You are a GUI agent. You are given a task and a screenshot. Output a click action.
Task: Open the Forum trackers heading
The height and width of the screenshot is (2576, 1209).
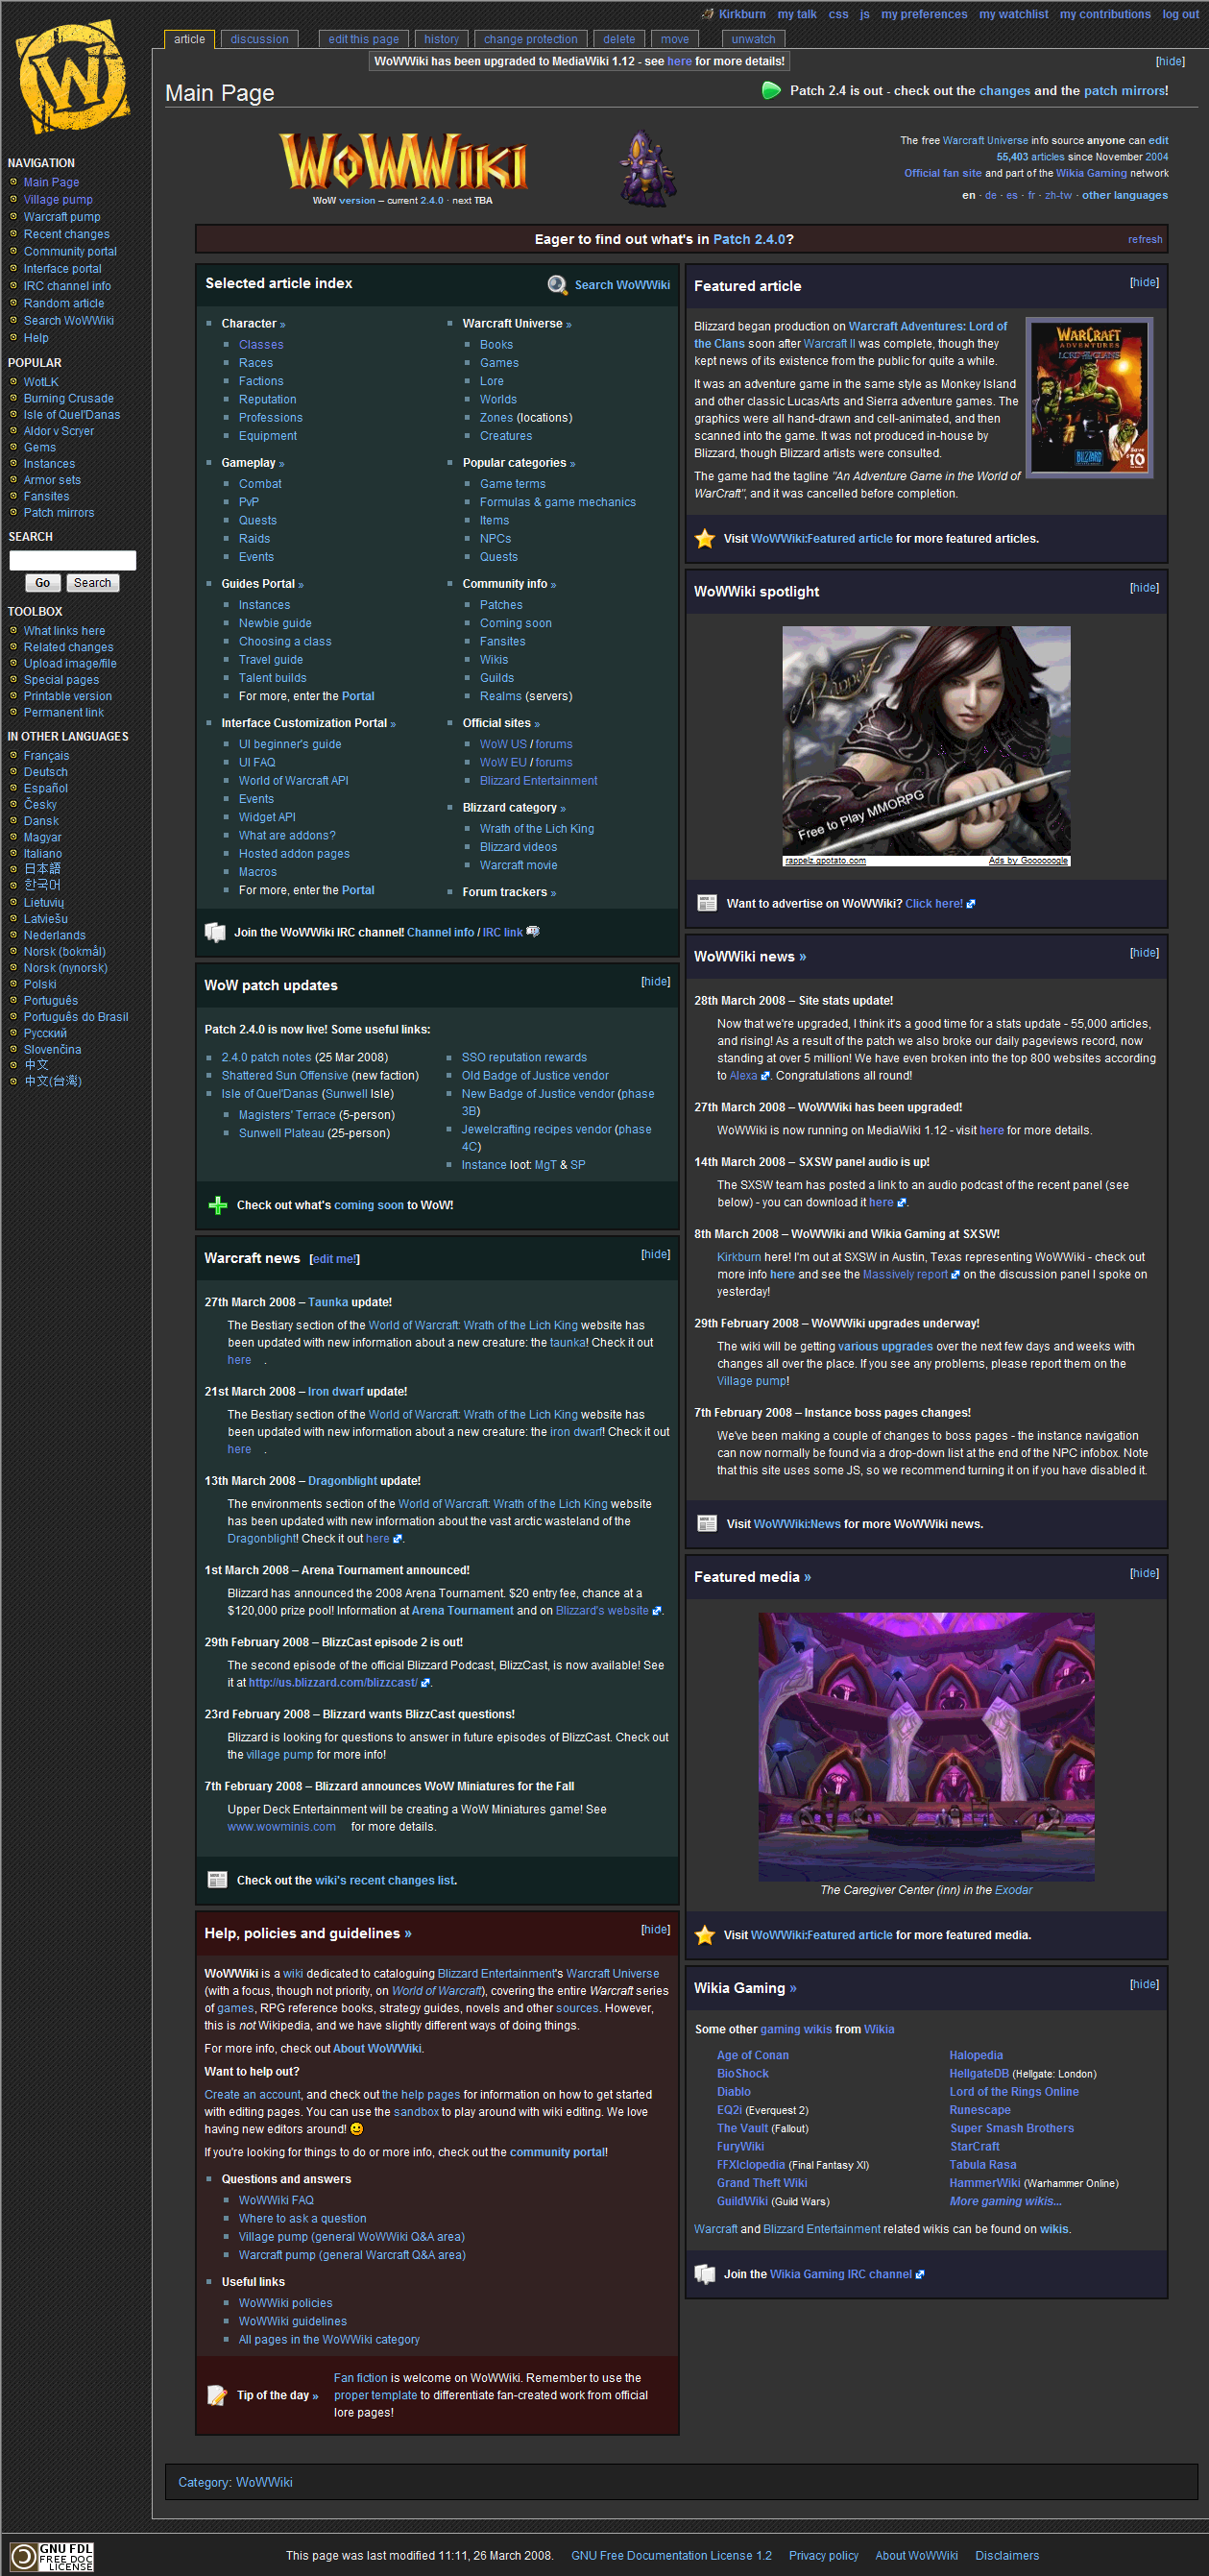tap(509, 892)
